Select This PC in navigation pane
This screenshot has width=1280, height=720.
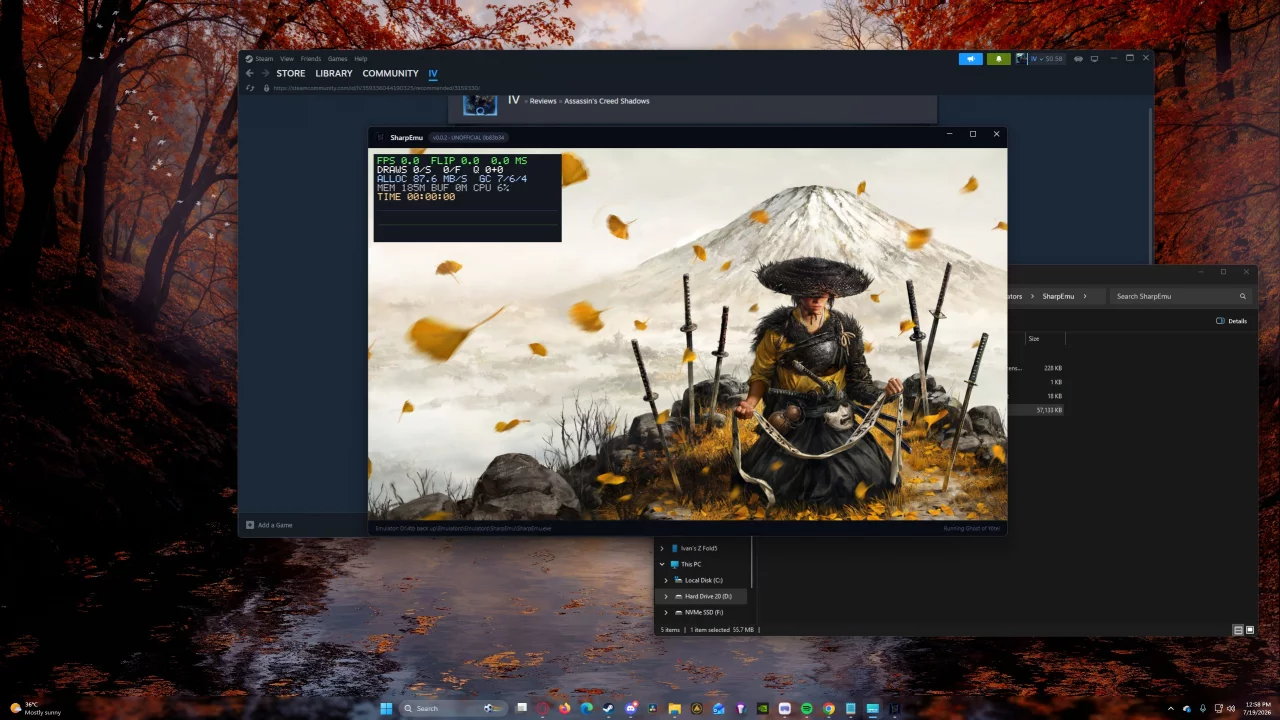[686, 564]
